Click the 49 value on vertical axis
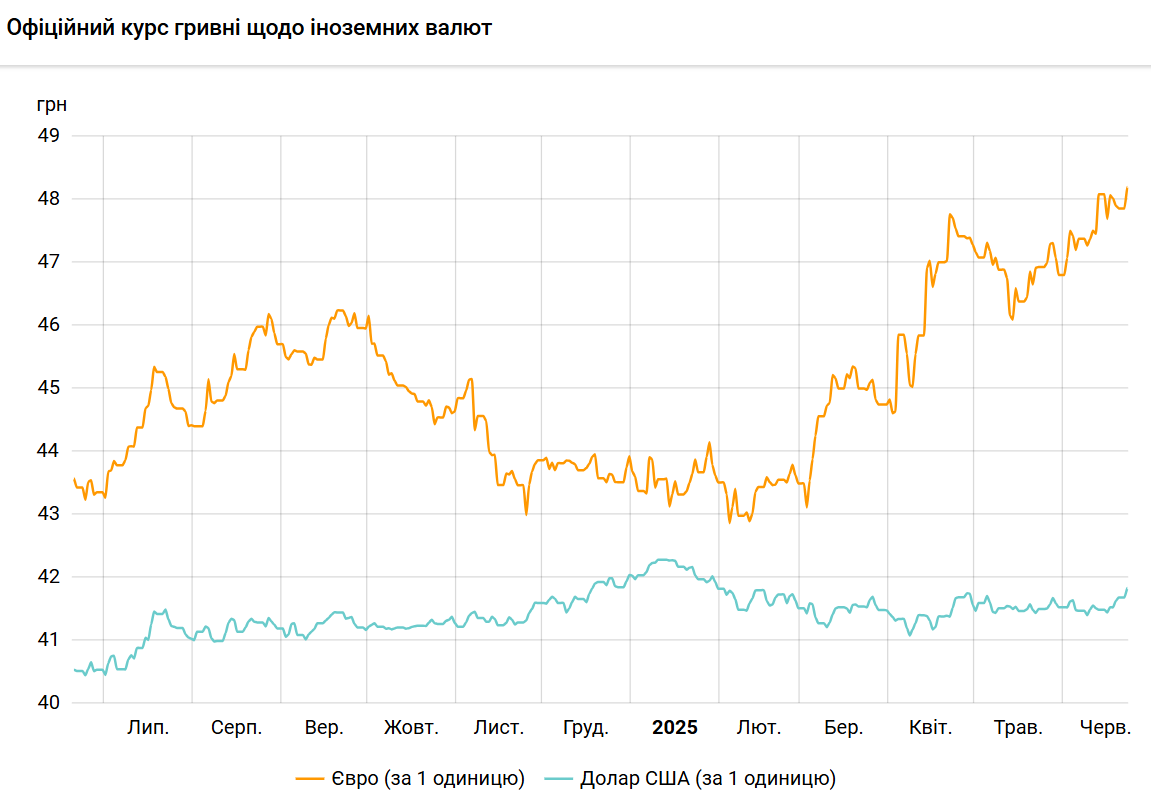Screen dimensions: 1151x801 (x=49, y=136)
